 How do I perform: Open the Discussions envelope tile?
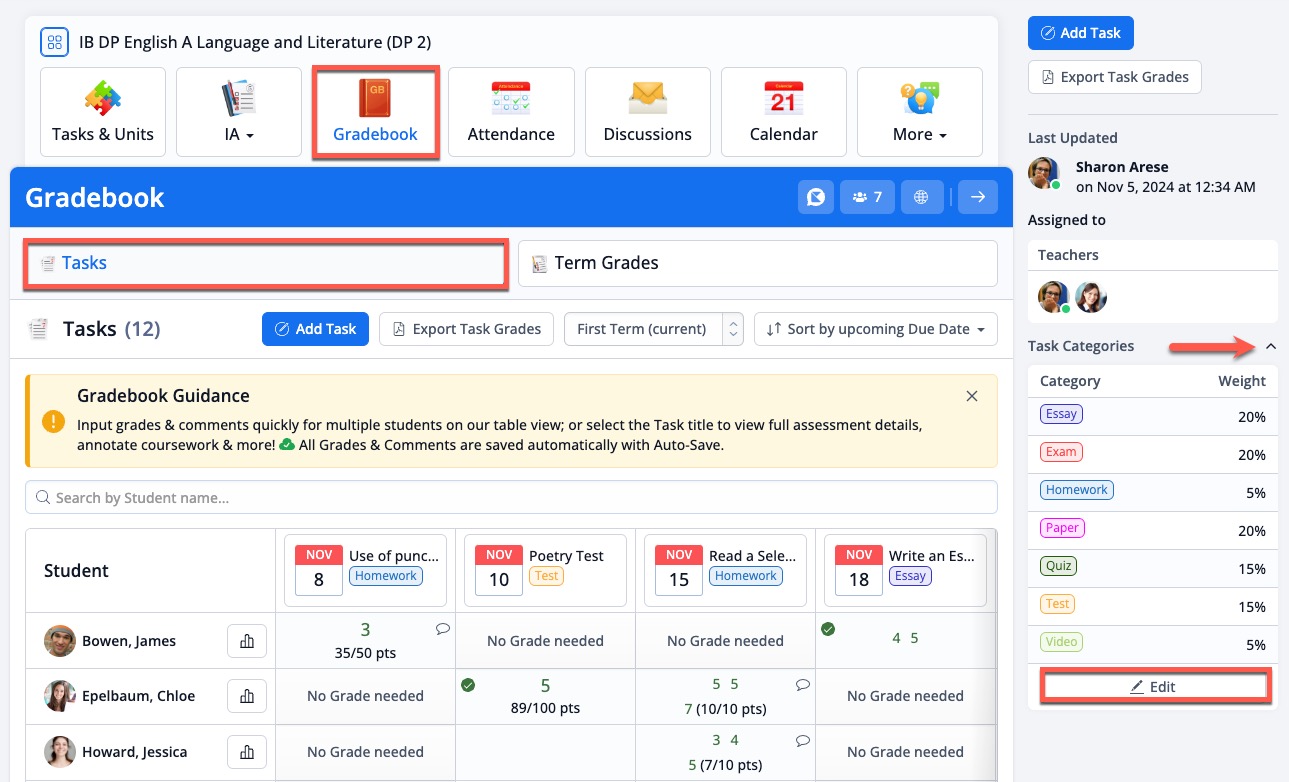click(647, 112)
